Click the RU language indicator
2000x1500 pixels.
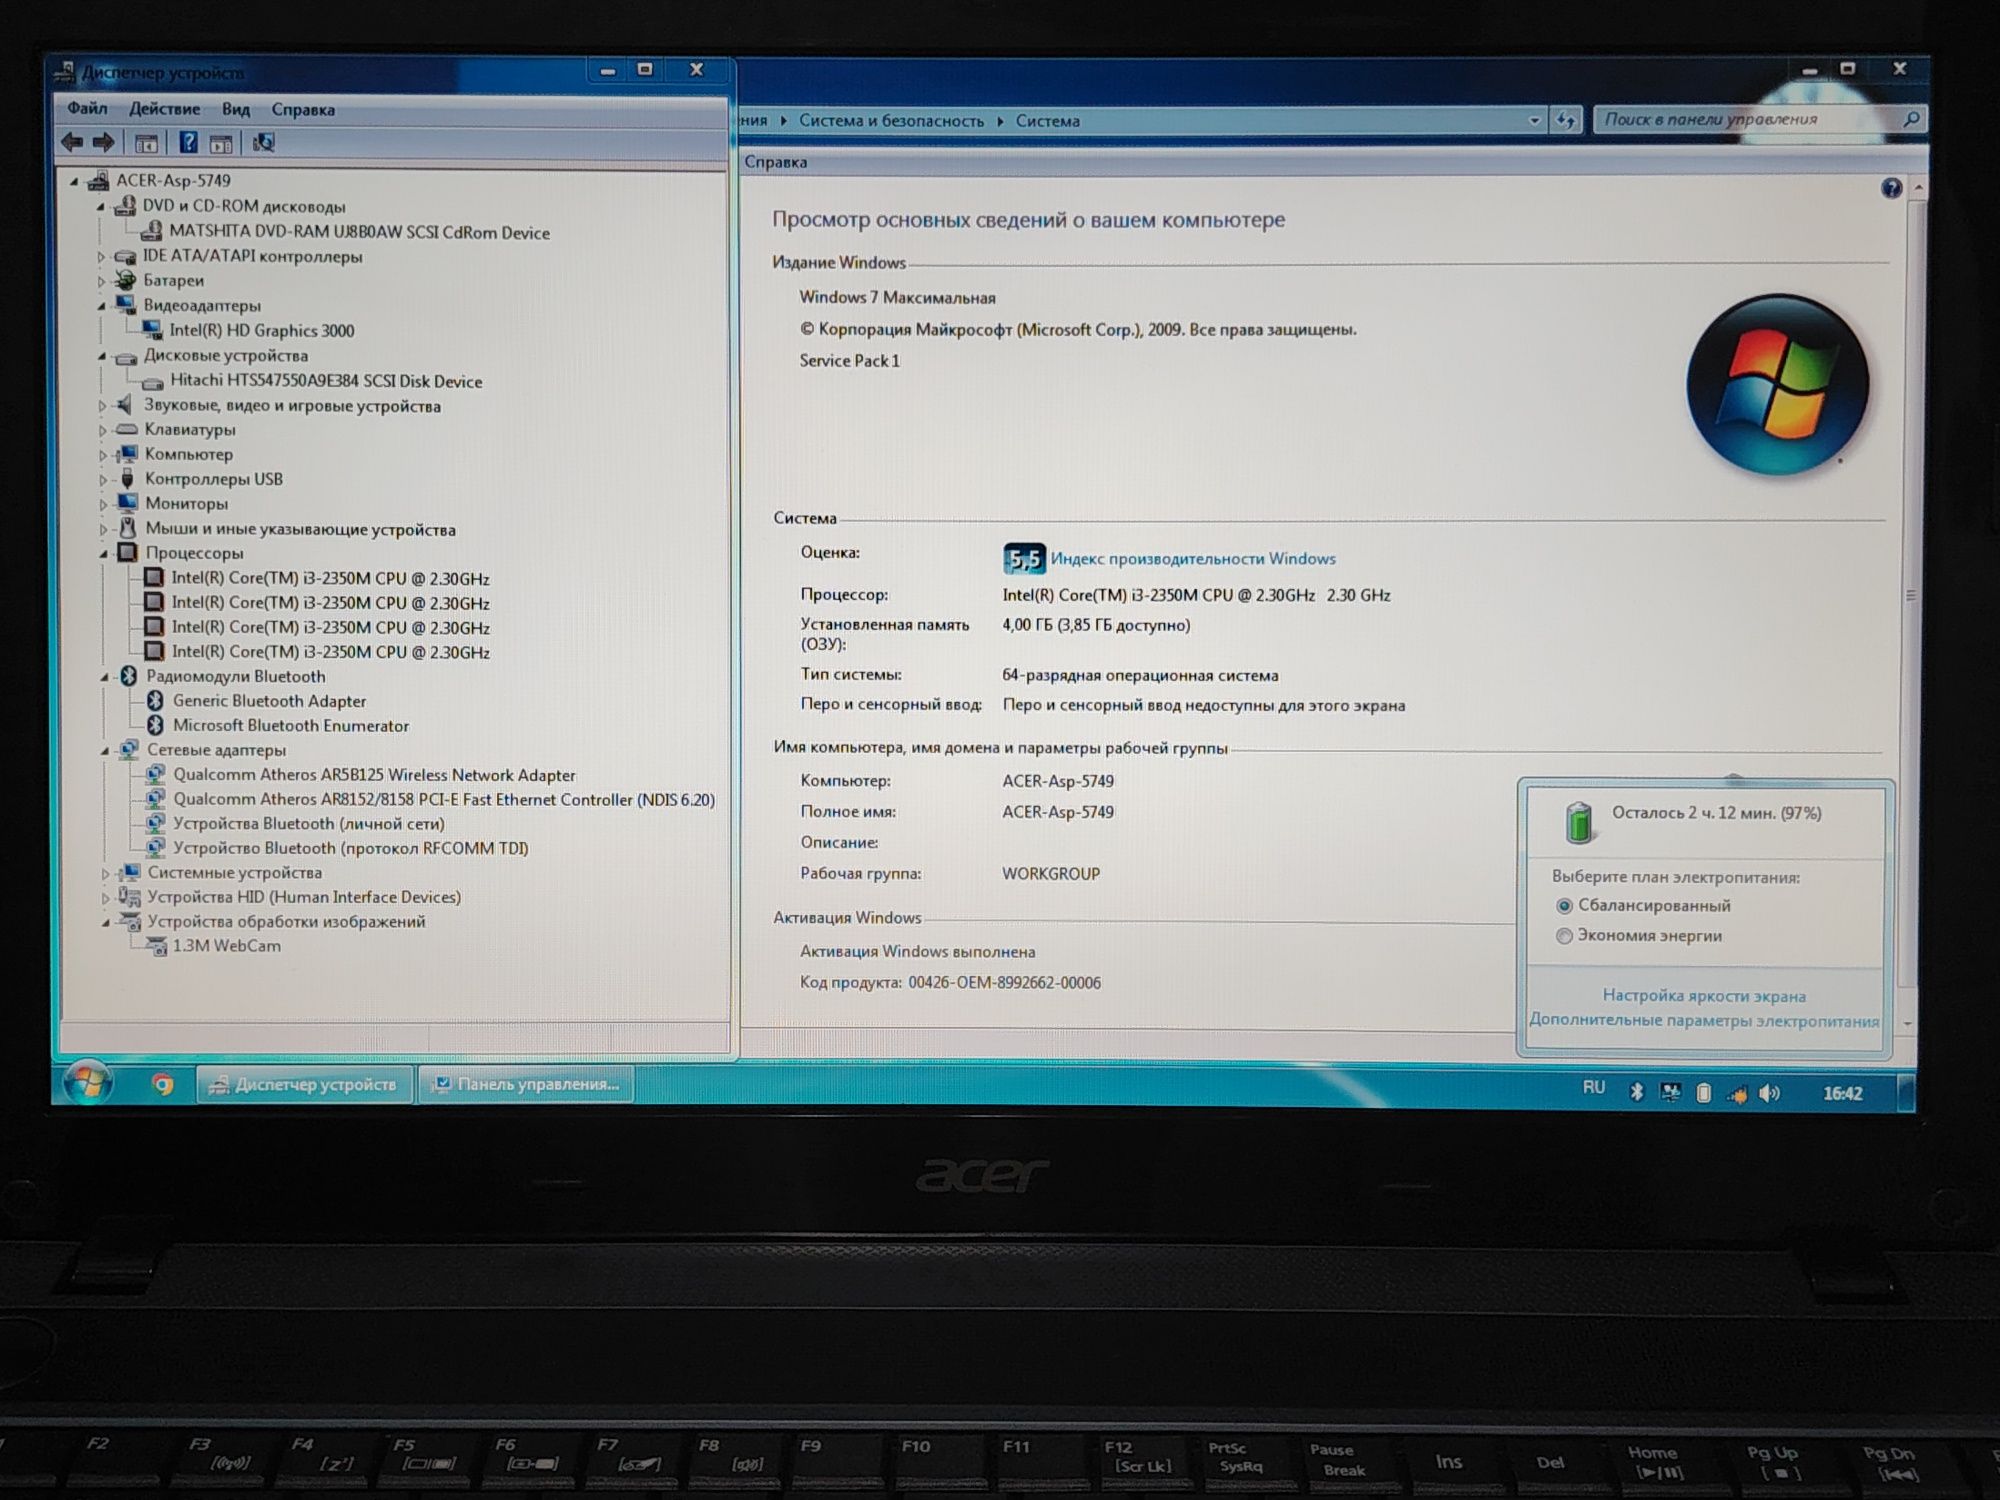pyautogui.click(x=1594, y=1088)
